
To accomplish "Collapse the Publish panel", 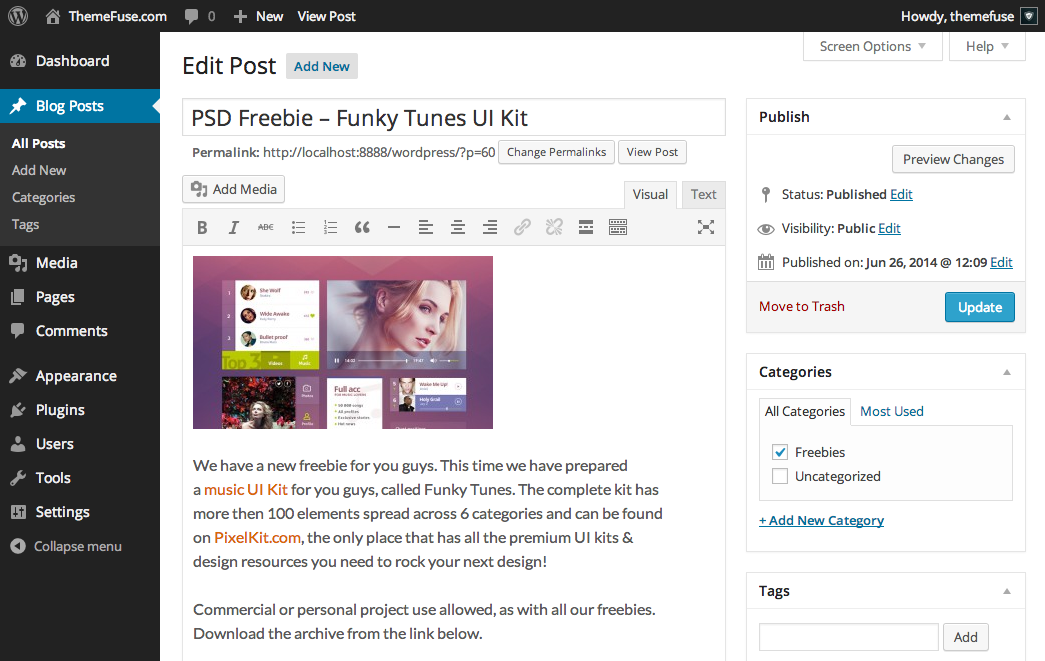I will (1007, 117).
